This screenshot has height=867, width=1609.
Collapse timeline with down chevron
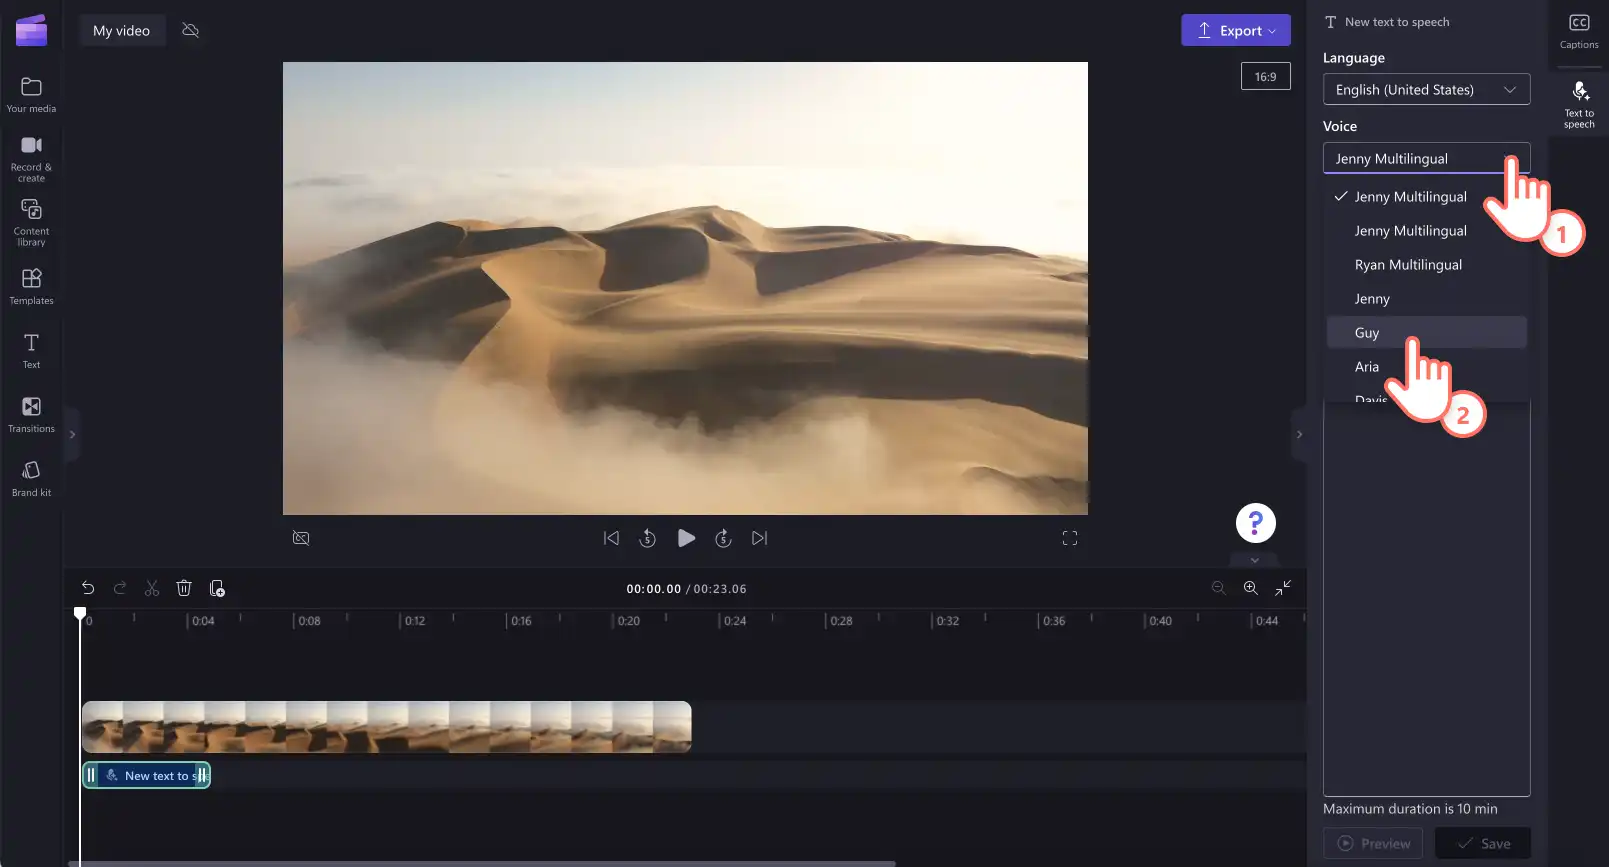tap(1255, 560)
